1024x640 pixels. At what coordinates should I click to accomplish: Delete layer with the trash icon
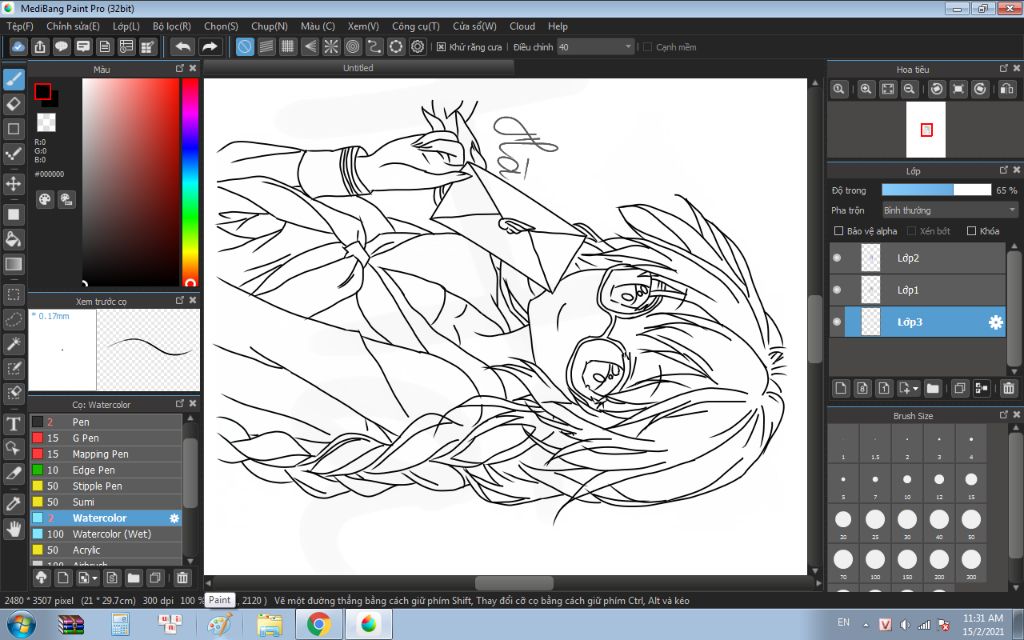pos(1008,388)
